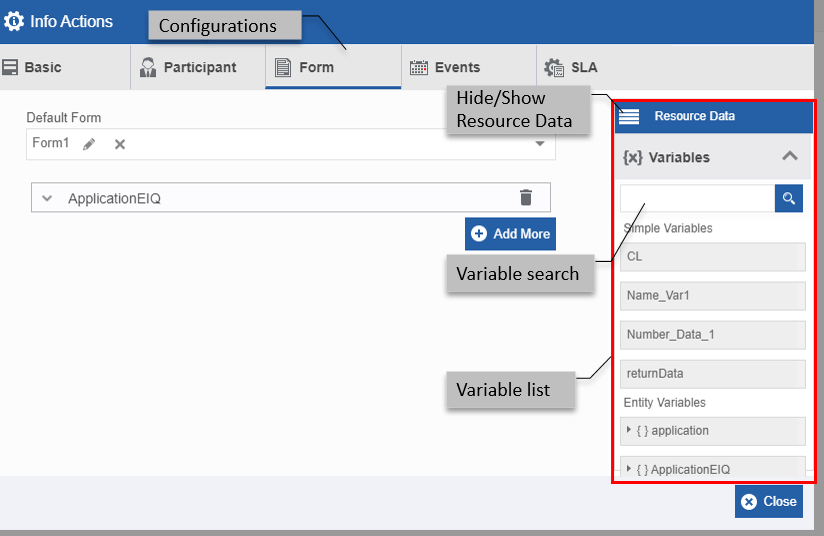The height and width of the screenshot is (536, 824).
Task: Select the CL simple variable
Action: click(713, 256)
